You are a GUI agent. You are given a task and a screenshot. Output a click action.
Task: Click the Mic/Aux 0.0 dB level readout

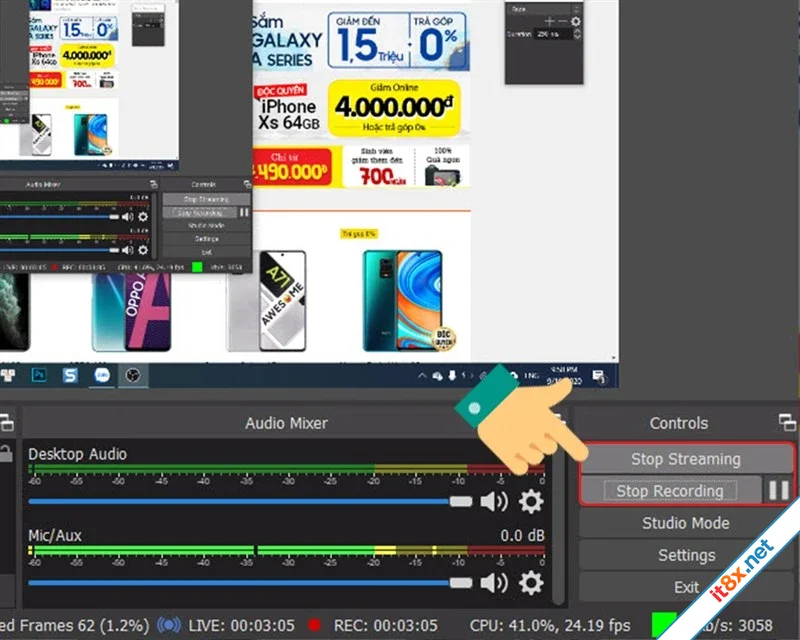coord(522,535)
